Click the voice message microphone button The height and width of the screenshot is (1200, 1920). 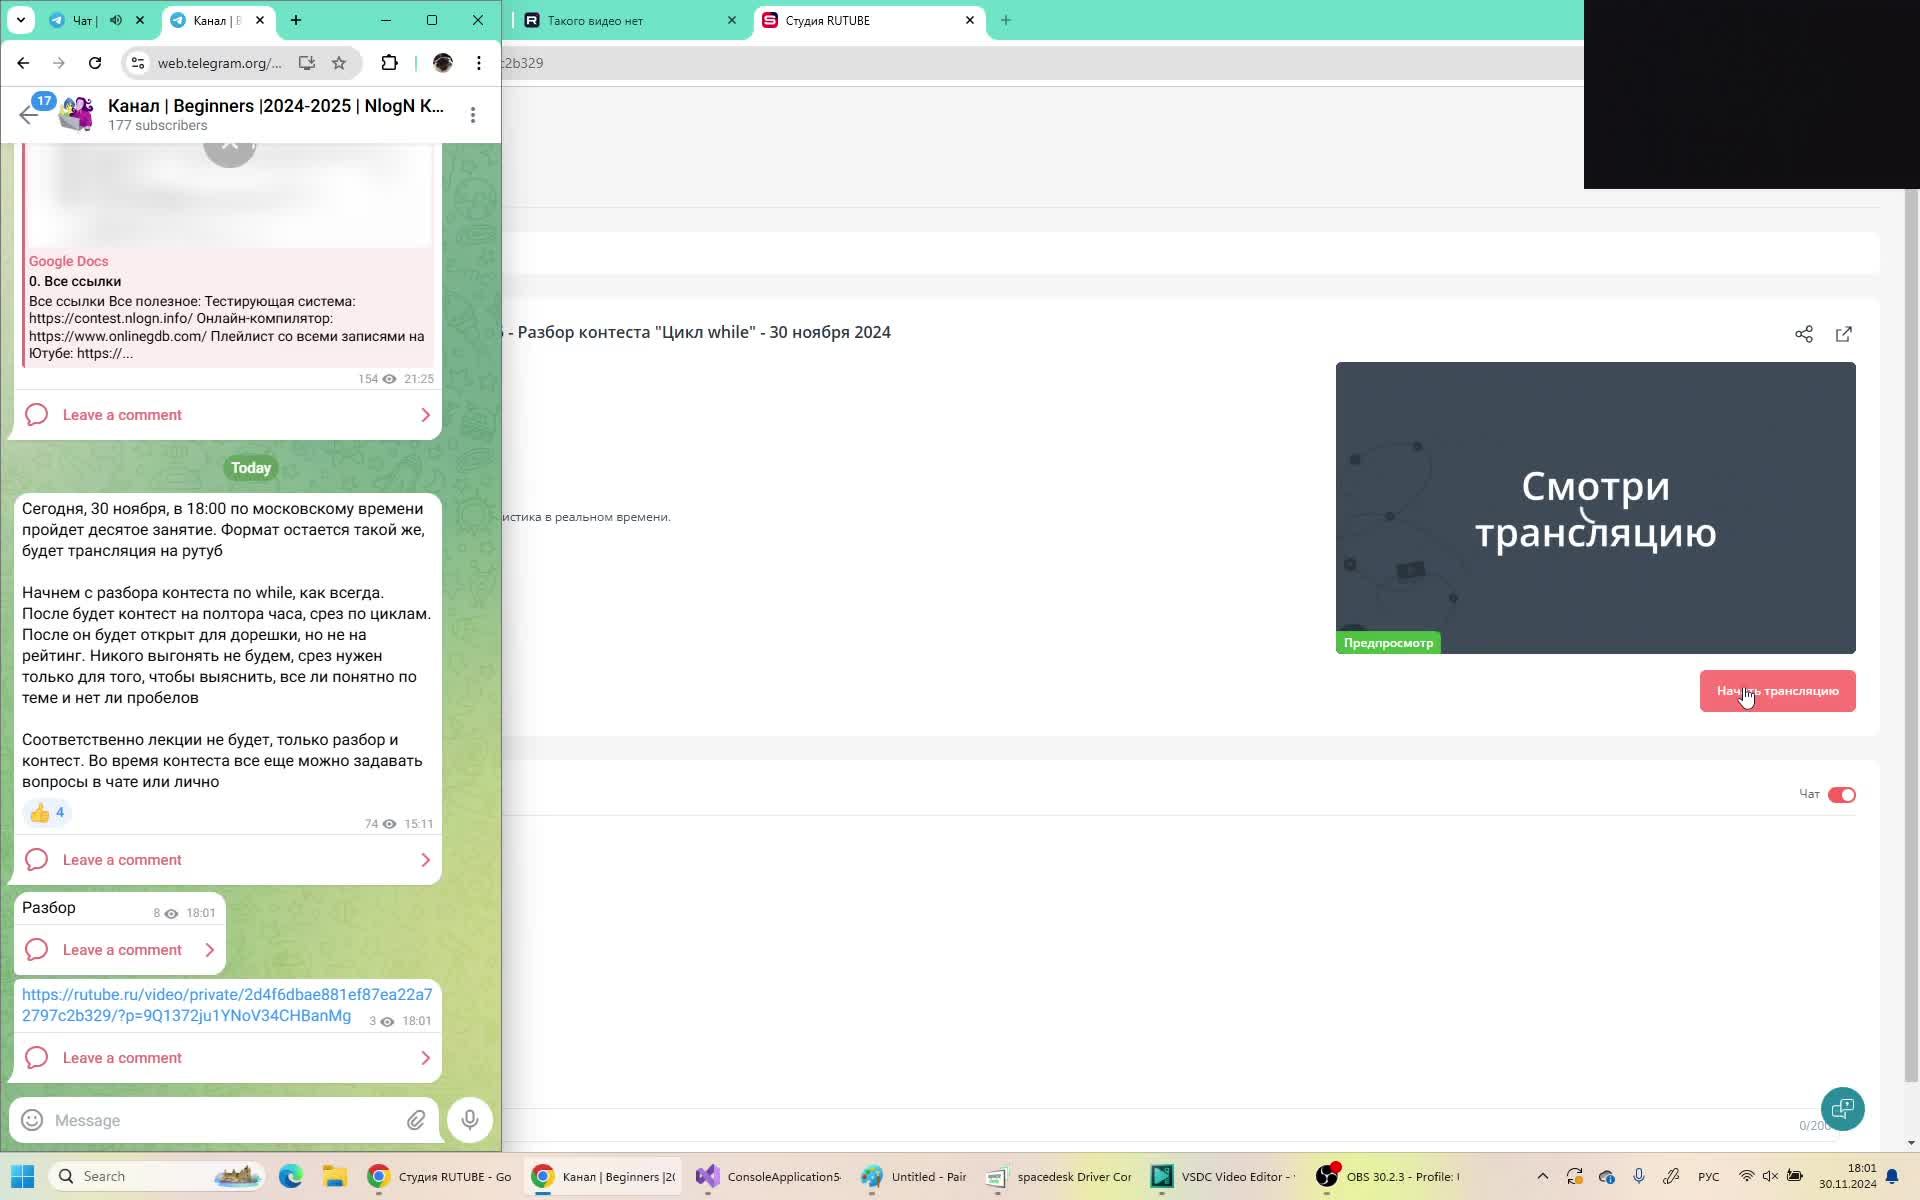pyautogui.click(x=469, y=1120)
